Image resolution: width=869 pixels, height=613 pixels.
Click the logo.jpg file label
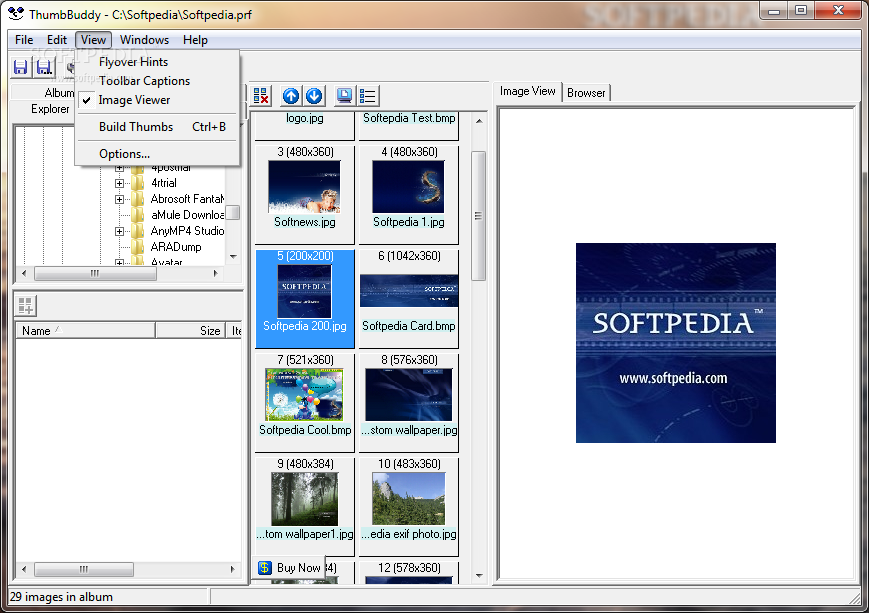click(x=304, y=118)
